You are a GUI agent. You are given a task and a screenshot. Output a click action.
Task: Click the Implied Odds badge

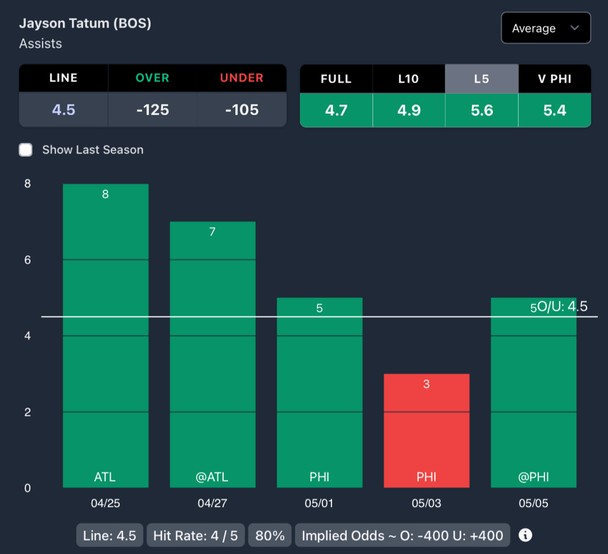tap(402, 535)
